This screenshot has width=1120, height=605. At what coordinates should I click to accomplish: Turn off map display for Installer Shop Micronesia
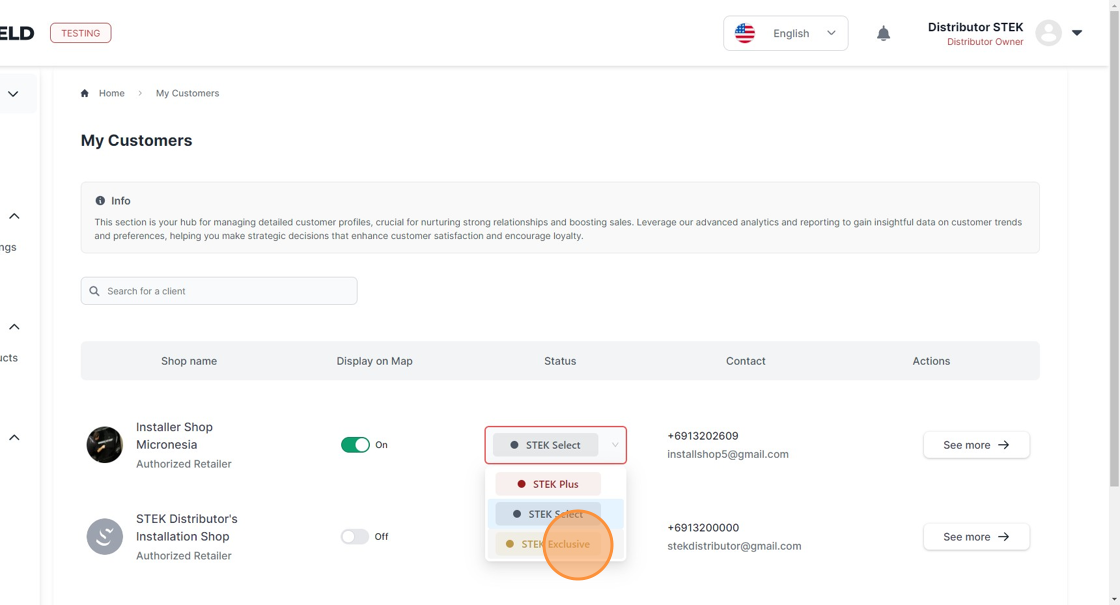(x=355, y=444)
